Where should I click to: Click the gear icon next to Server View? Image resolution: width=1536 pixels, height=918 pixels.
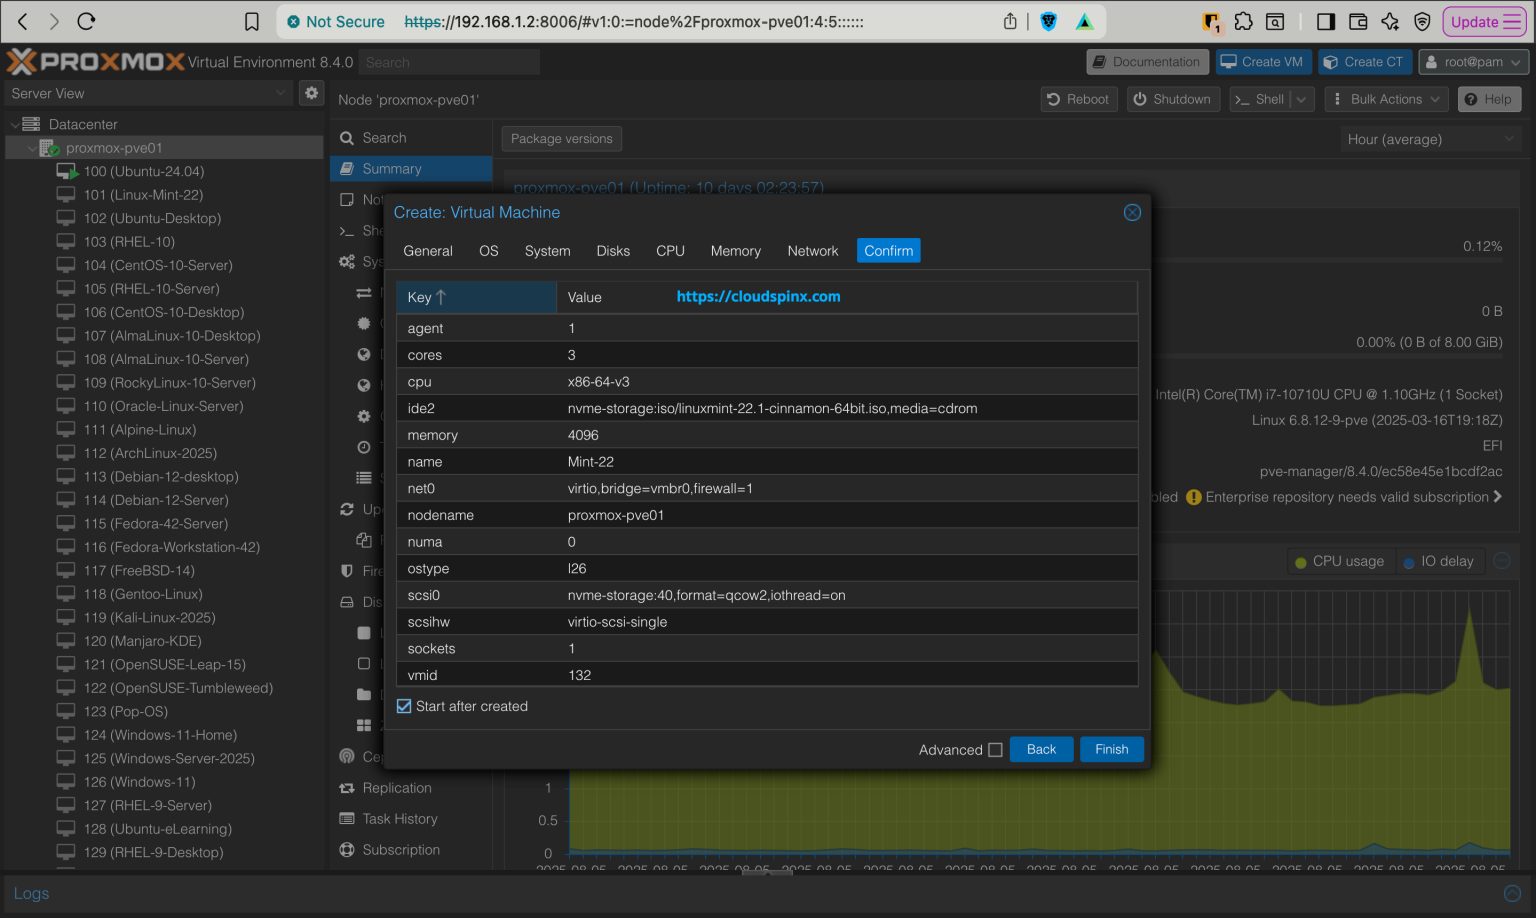[x=311, y=92]
